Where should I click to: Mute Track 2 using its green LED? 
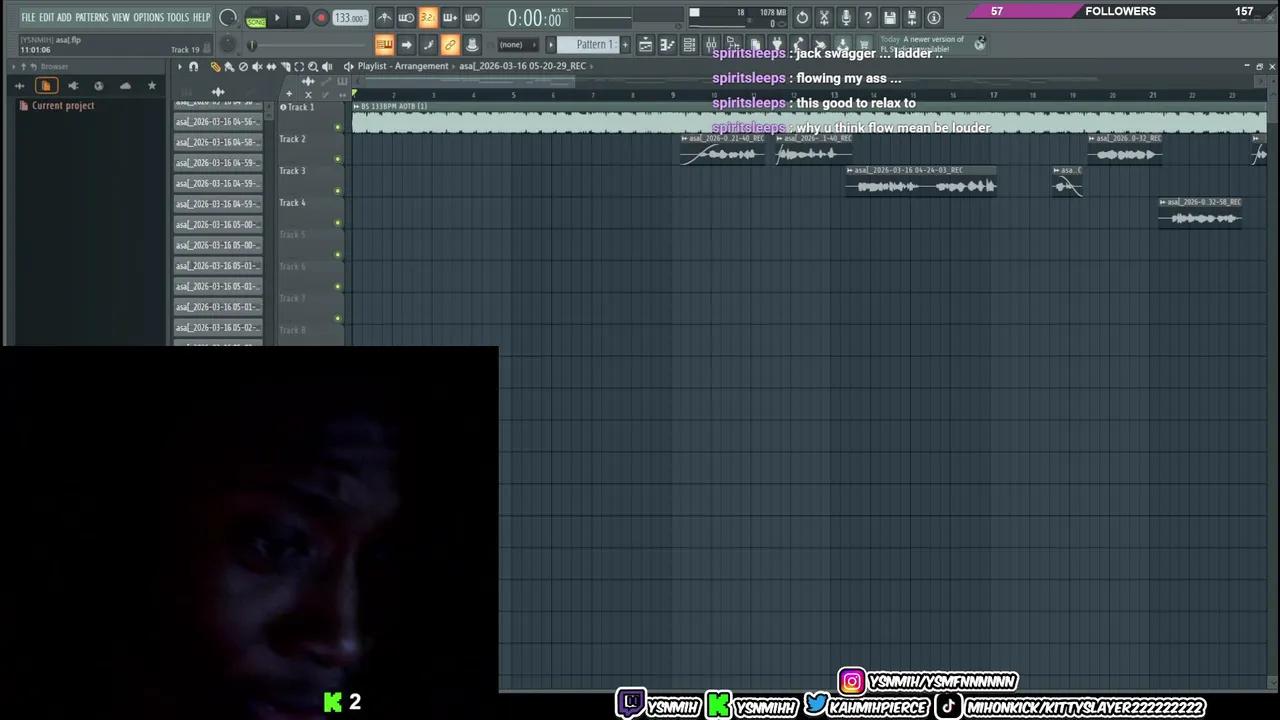pyautogui.click(x=338, y=159)
